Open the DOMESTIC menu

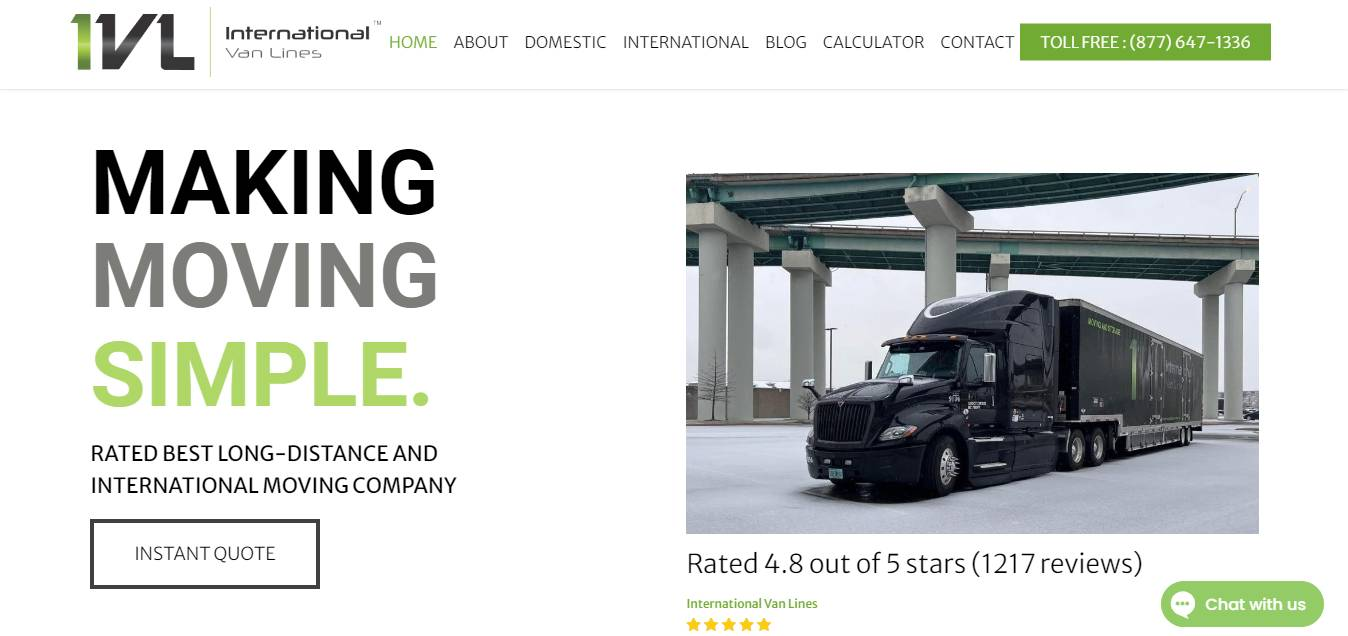(x=565, y=42)
